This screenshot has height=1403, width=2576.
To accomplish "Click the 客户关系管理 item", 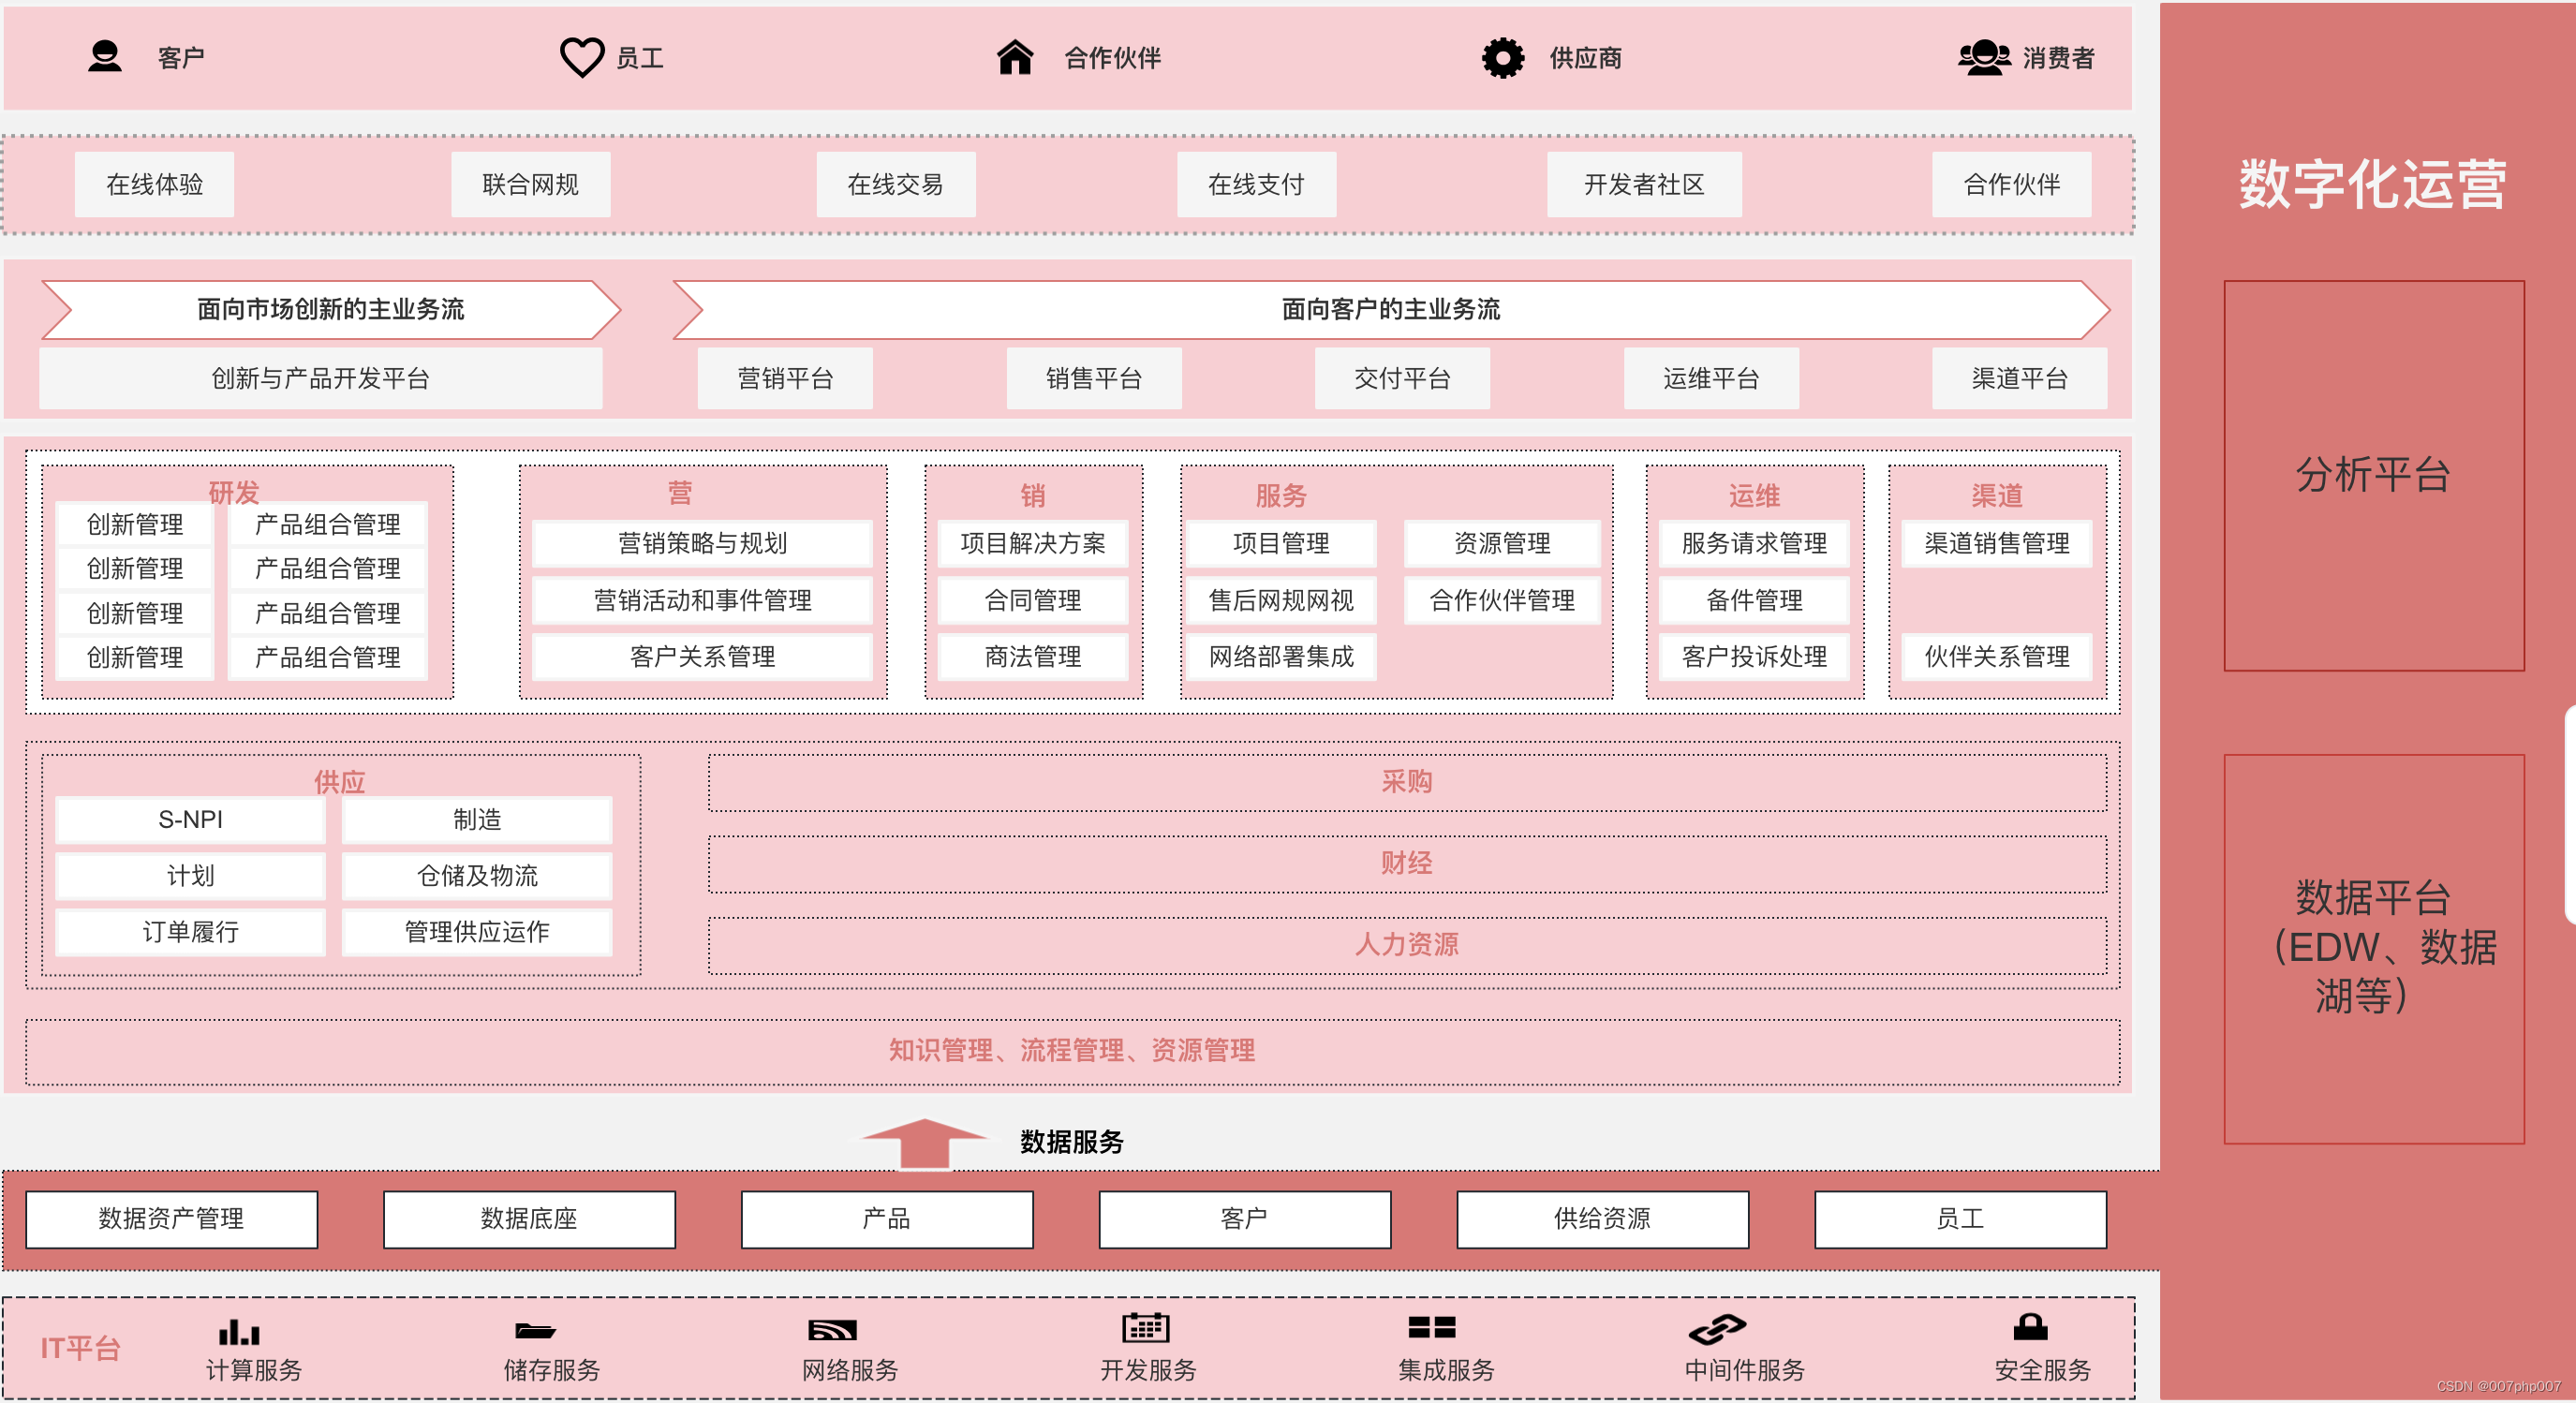I will pyautogui.click(x=703, y=657).
